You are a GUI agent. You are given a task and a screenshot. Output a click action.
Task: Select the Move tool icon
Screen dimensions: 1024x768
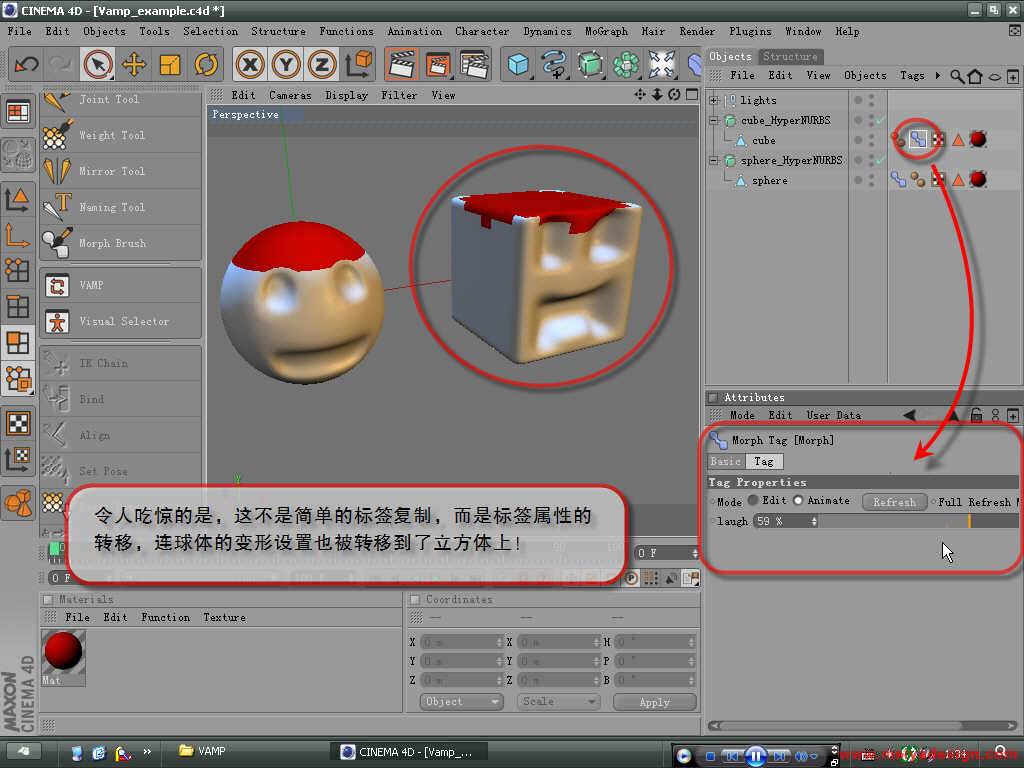[134, 65]
